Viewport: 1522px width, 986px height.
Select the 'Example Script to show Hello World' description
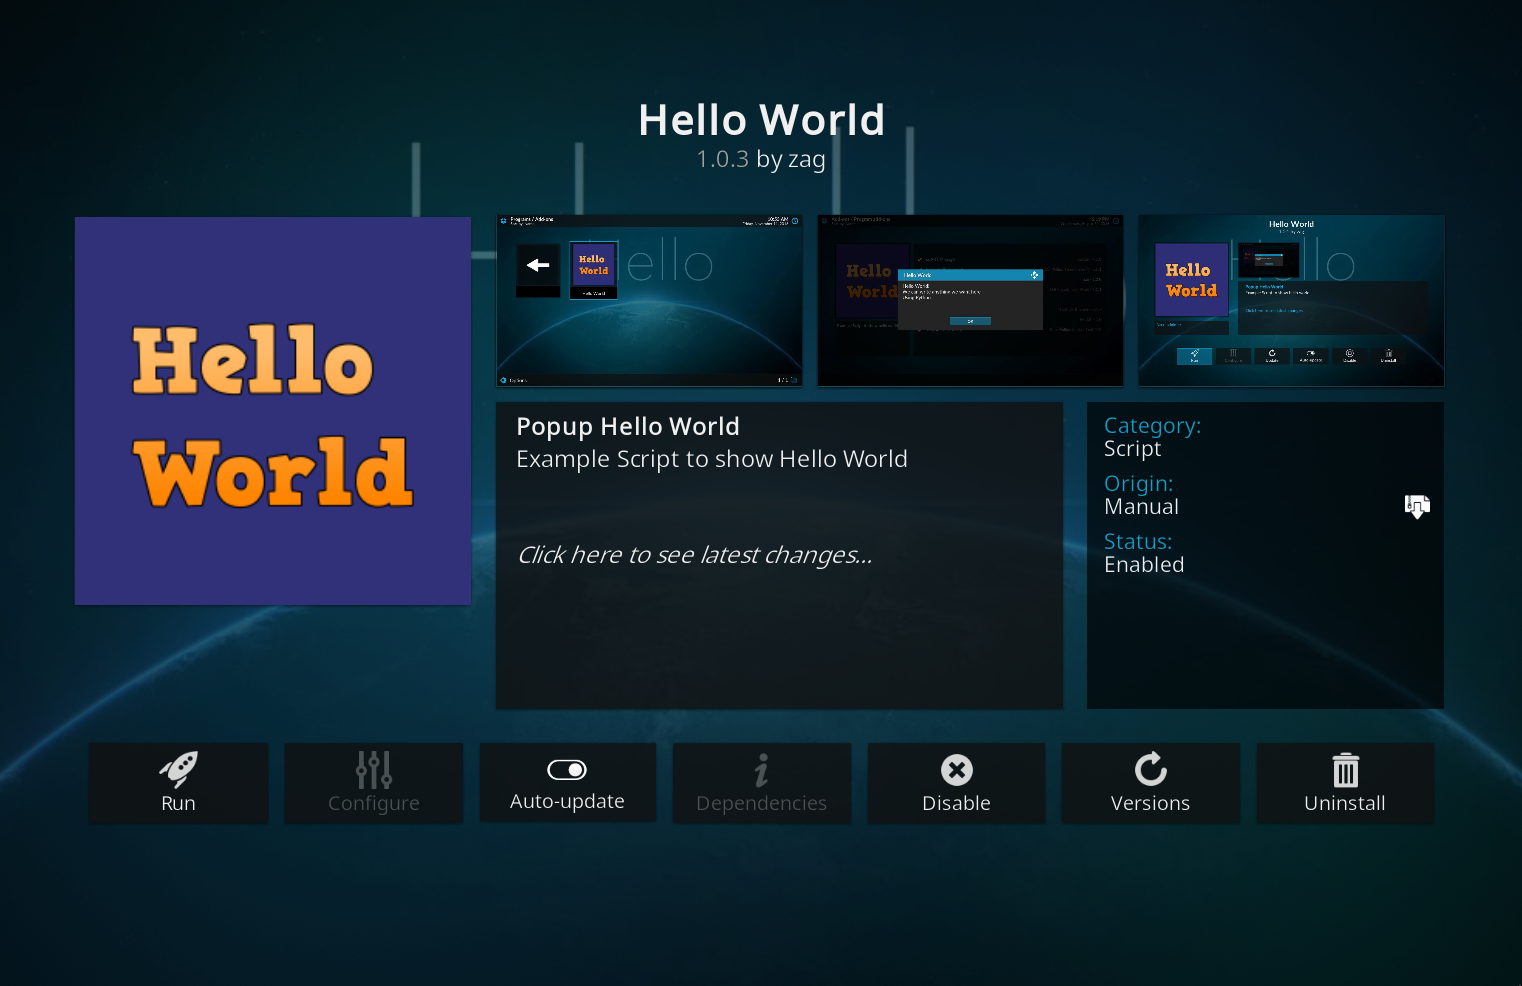coord(712,459)
